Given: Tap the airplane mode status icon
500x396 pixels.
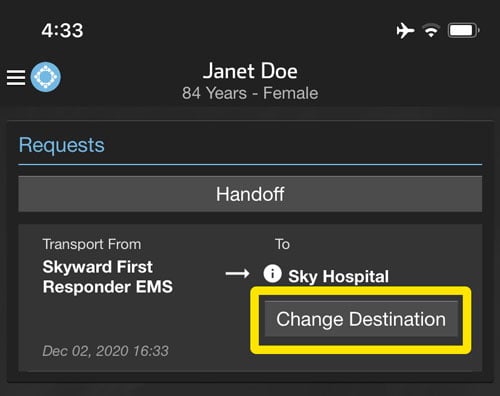Looking at the screenshot, I should tap(405, 31).
